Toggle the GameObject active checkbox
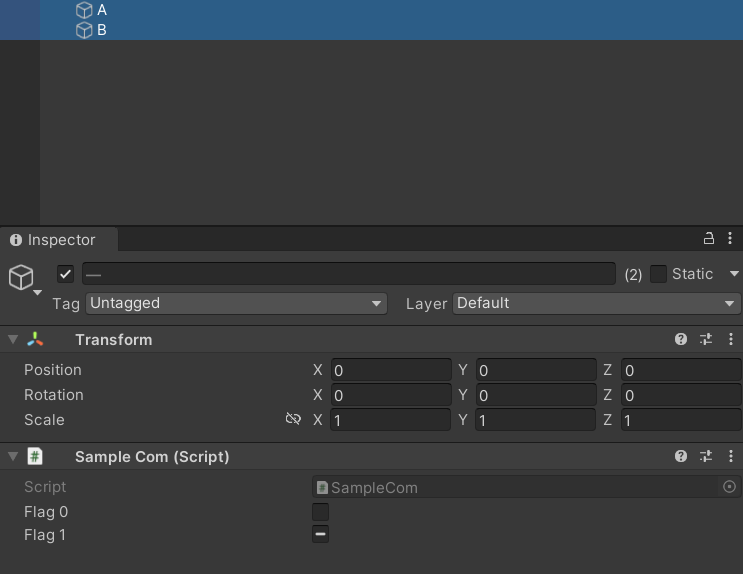This screenshot has height=574, width=743. click(66, 274)
